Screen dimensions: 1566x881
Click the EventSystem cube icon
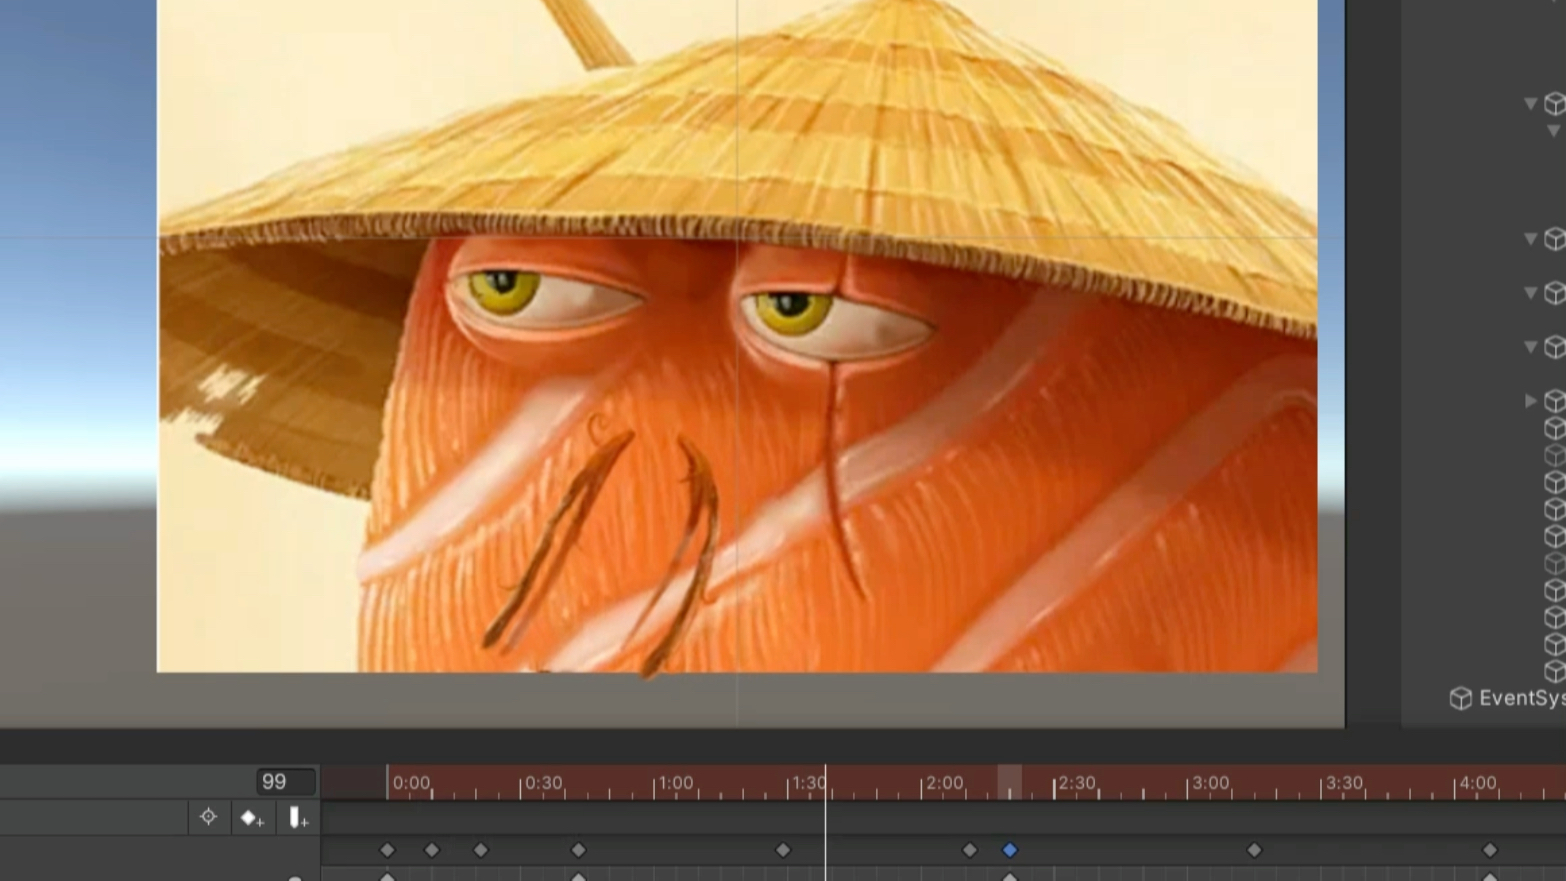(x=1462, y=698)
